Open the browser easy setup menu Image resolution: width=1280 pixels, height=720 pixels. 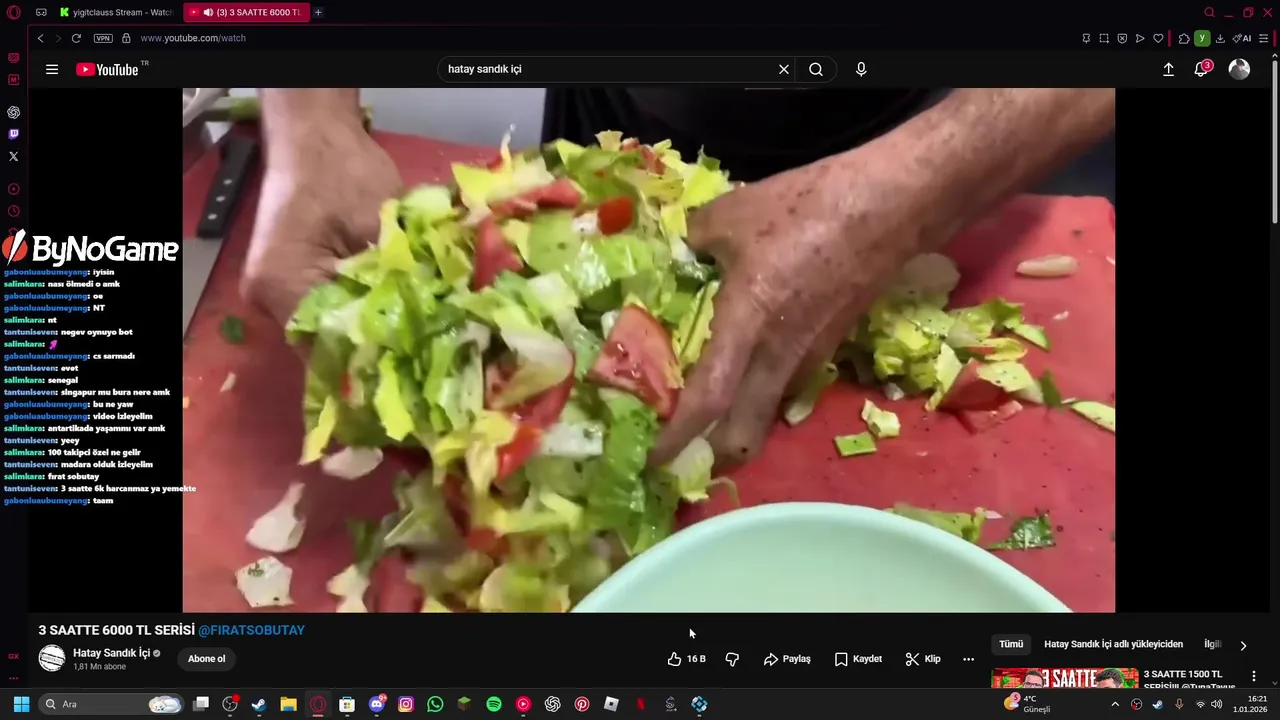point(1263,38)
